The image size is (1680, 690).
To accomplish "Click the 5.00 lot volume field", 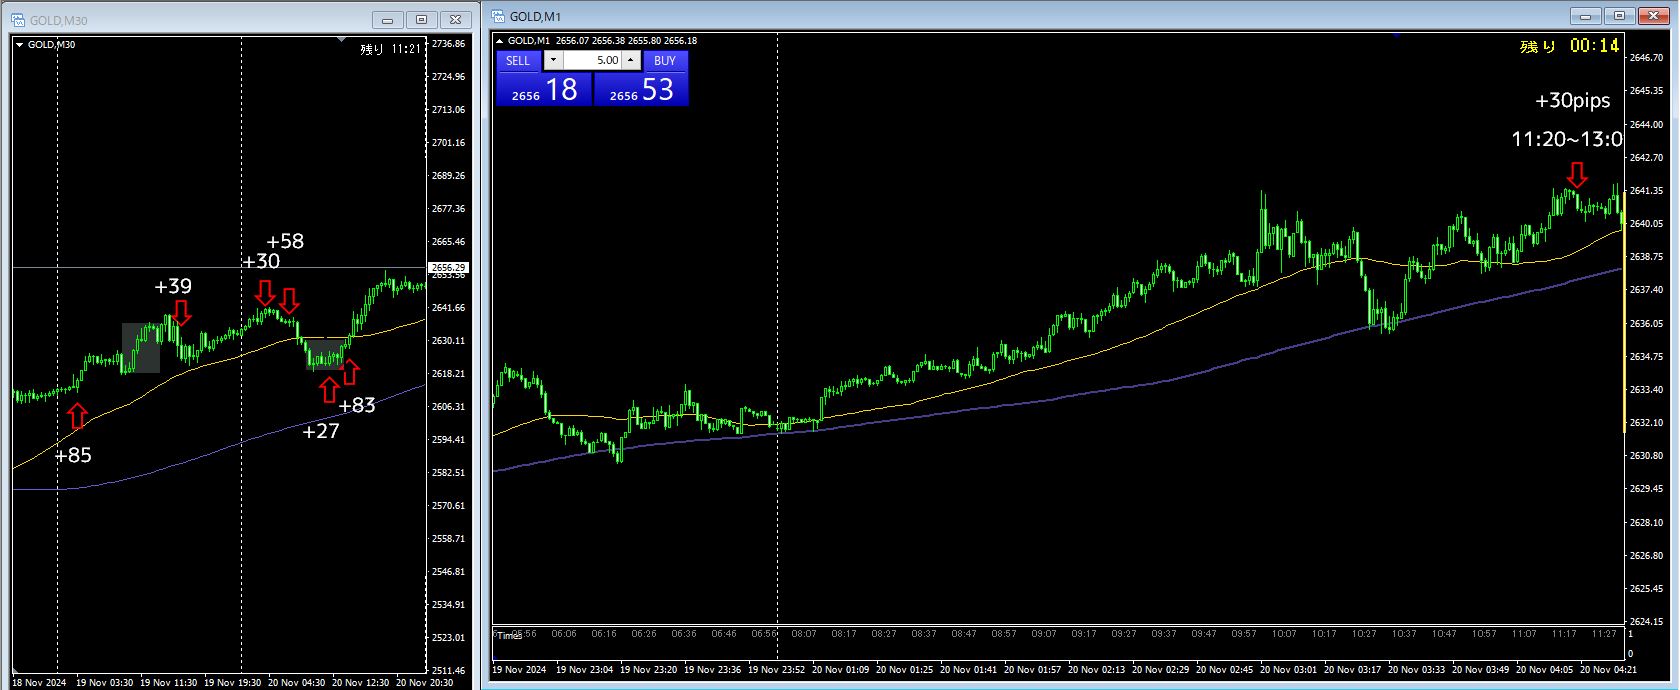I will click(x=593, y=60).
